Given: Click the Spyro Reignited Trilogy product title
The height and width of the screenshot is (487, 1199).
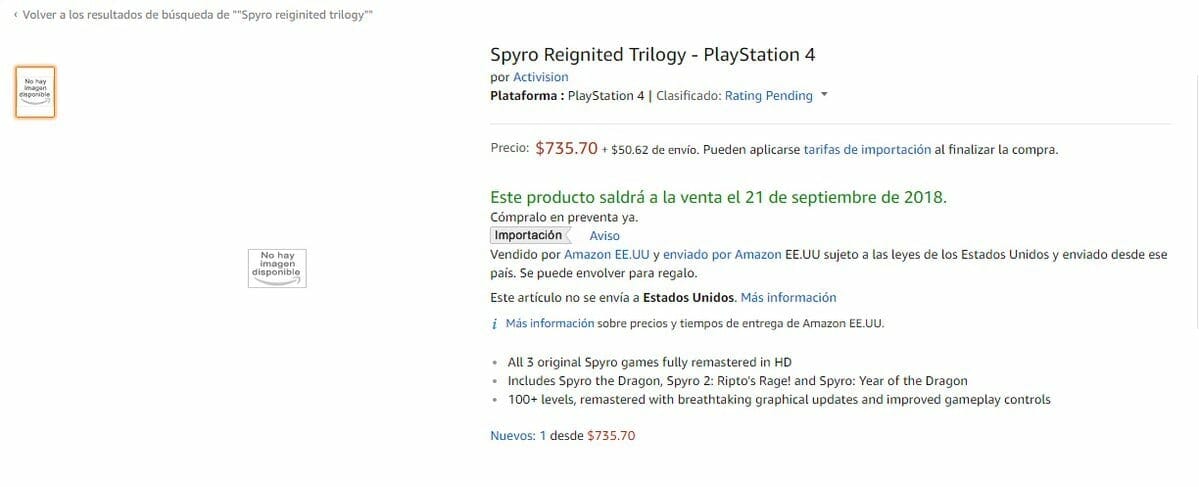Looking at the screenshot, I should coord(652,54).
